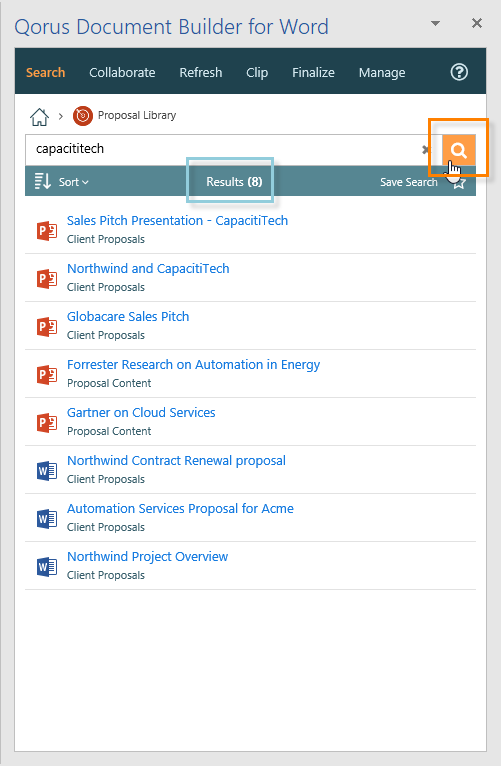Open Automation Services Proposal for Acme

[x=180, y=509]
